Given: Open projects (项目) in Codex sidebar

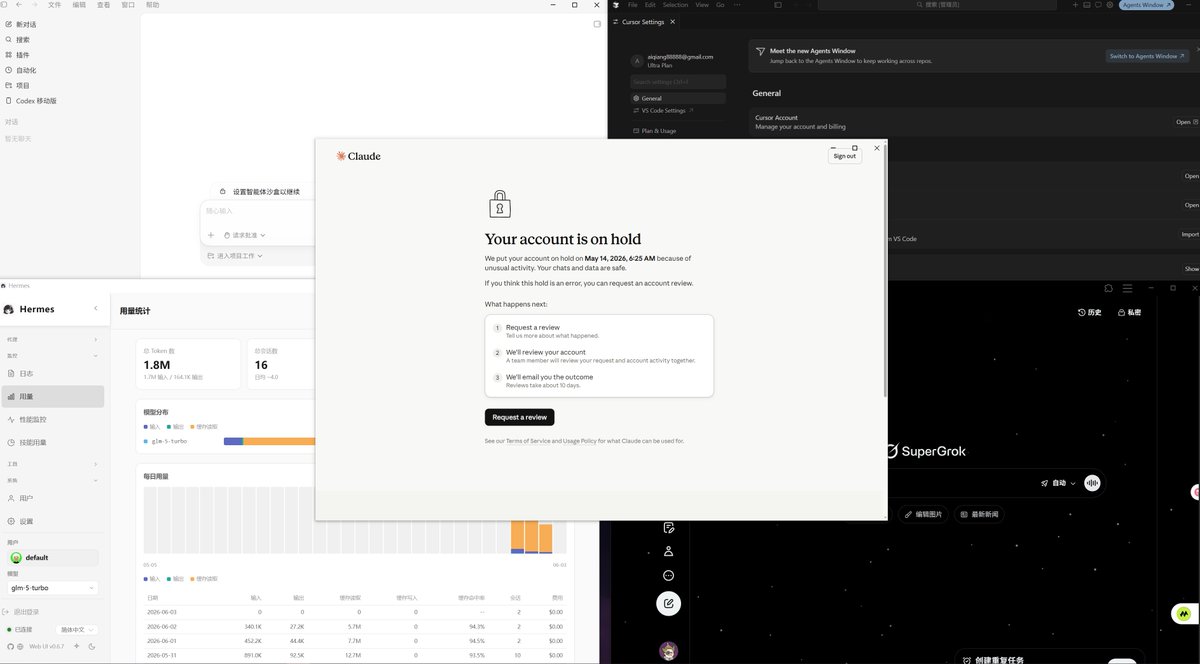Looking at the screenshot, I should pos(18,85).
